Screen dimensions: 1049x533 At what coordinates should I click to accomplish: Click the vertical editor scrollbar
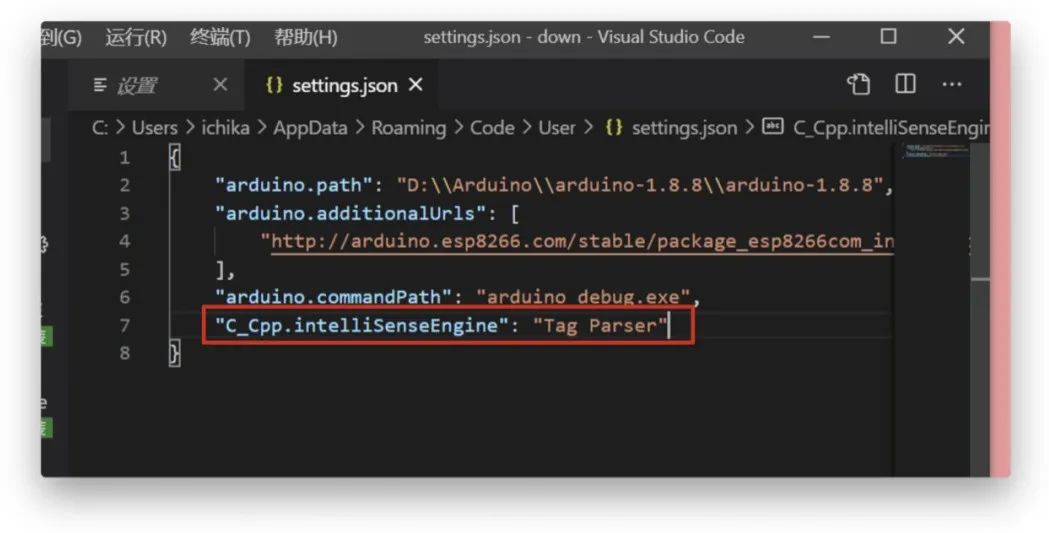pos(980,308)
